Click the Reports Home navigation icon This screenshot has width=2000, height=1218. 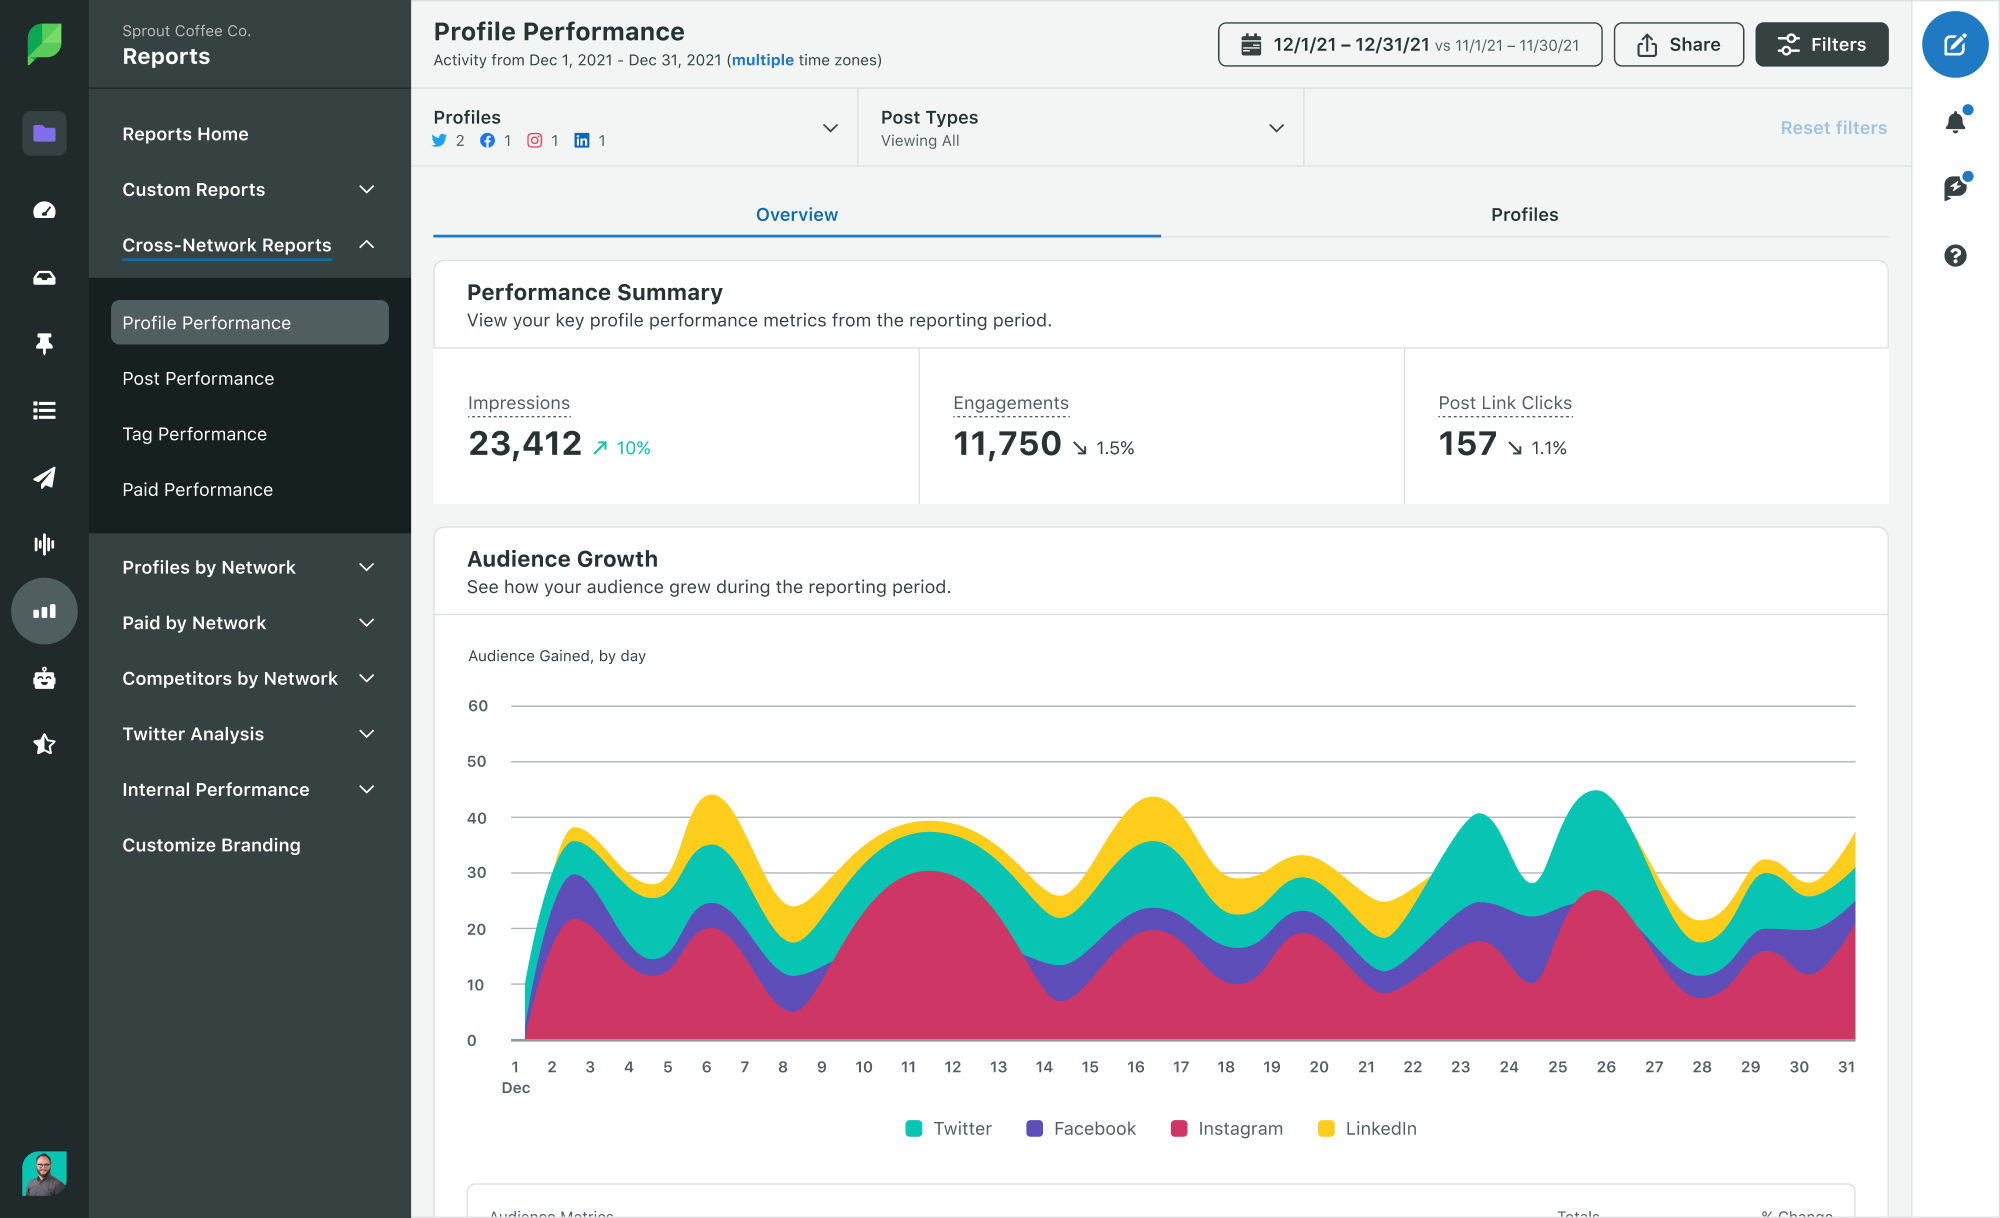[43, 134]
